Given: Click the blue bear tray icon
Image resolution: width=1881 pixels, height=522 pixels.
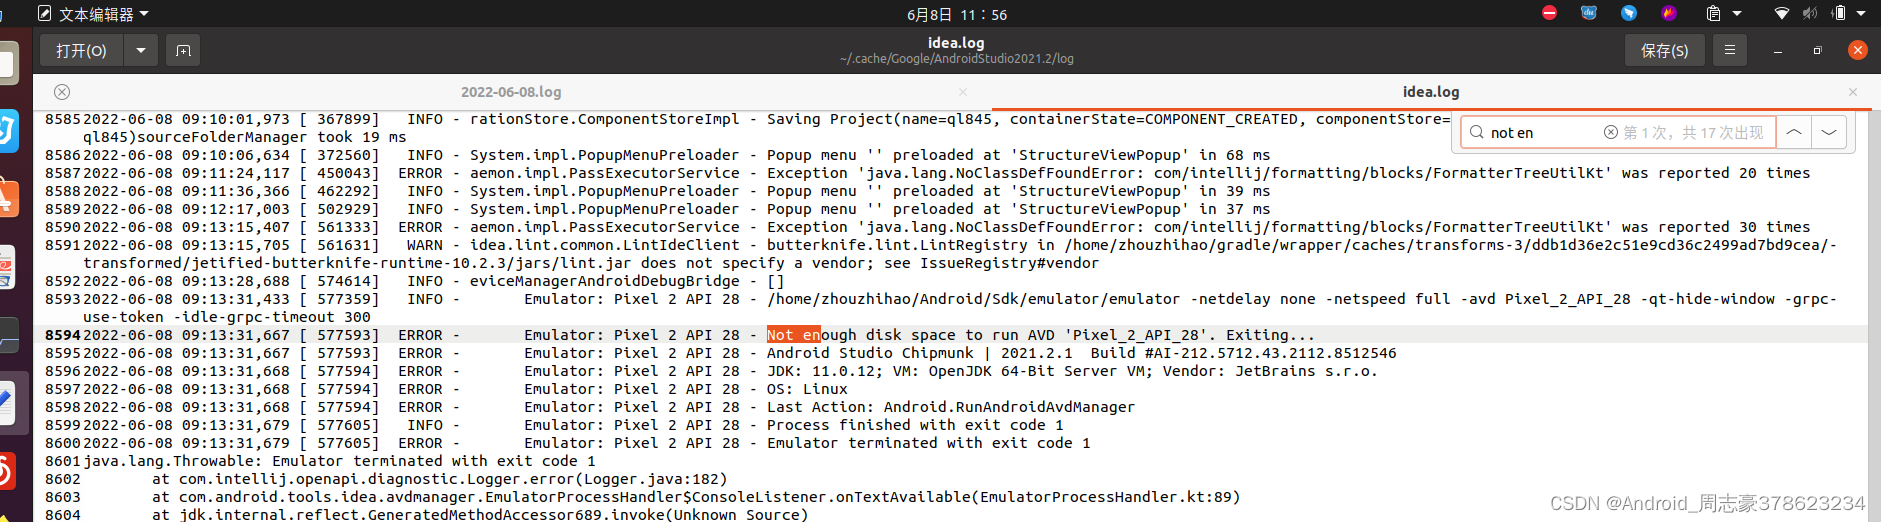Looking at the screenshot, I should tap(1589, 13).
